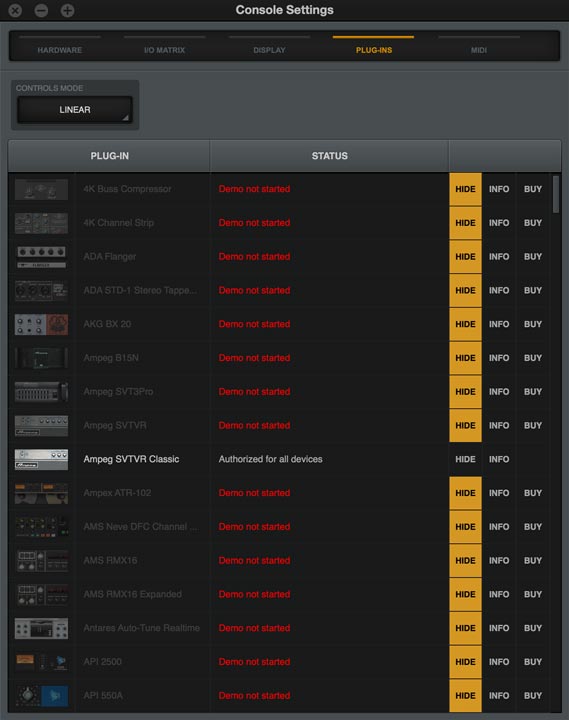The height and width of the screenshot is (720, 569).
Task: Click 'Demo not started' for API 550A
Action: click(254, 696)
